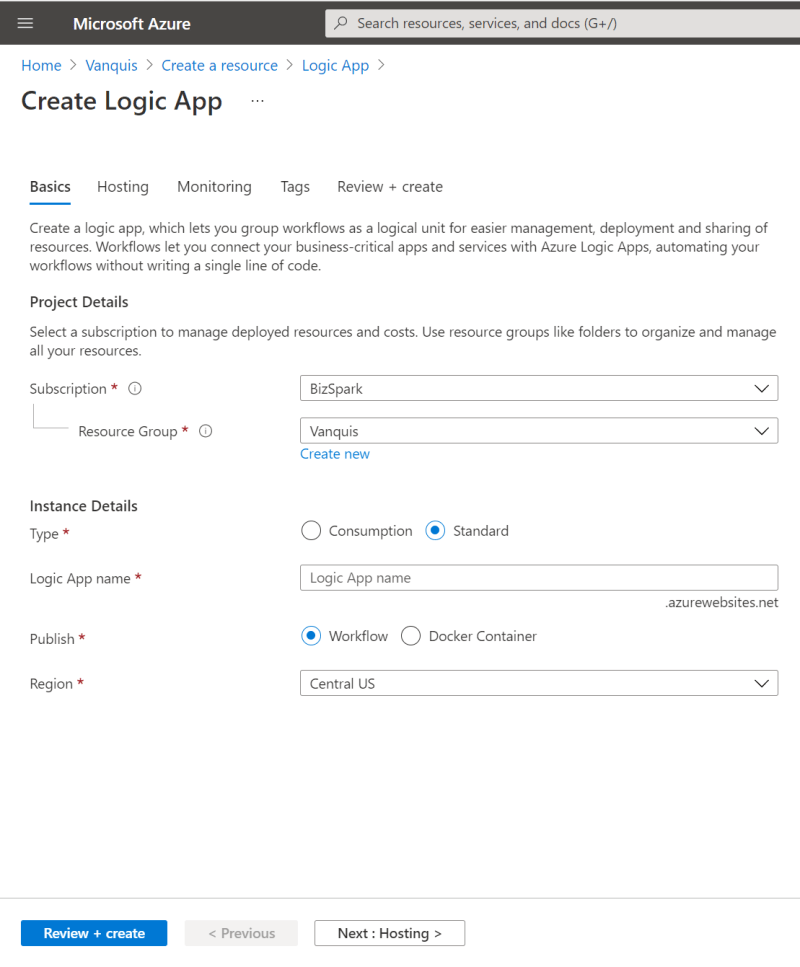Switch to the Hosting tab

point(123,187)
